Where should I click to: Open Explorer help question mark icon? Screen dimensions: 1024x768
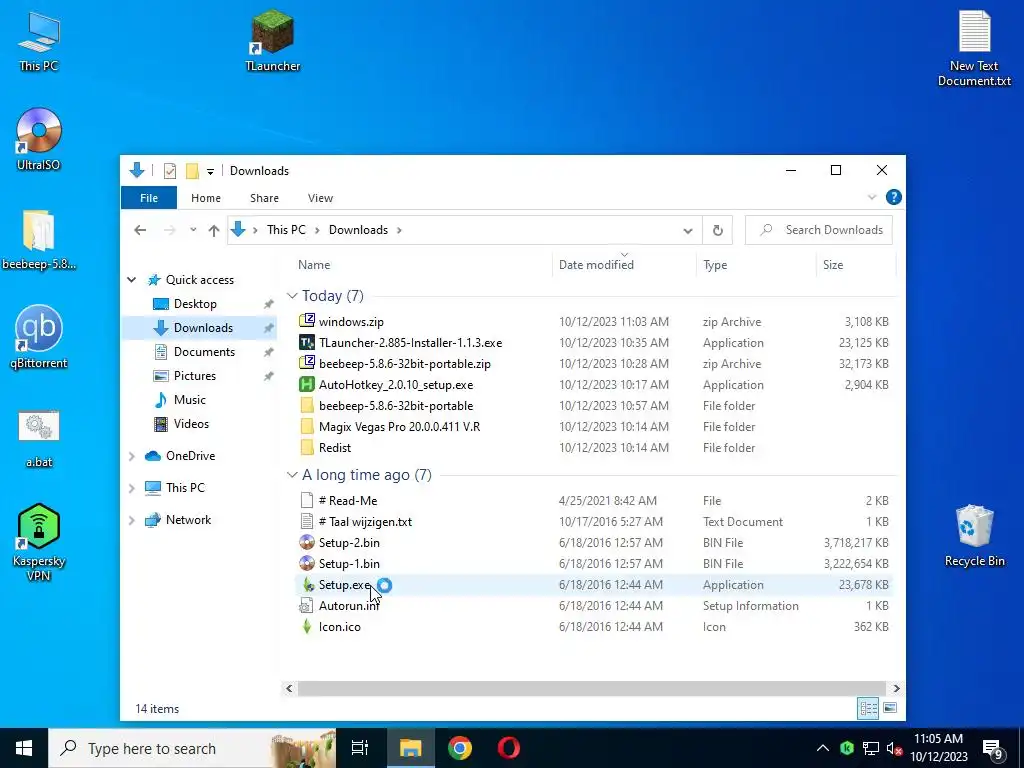point(893,197)
